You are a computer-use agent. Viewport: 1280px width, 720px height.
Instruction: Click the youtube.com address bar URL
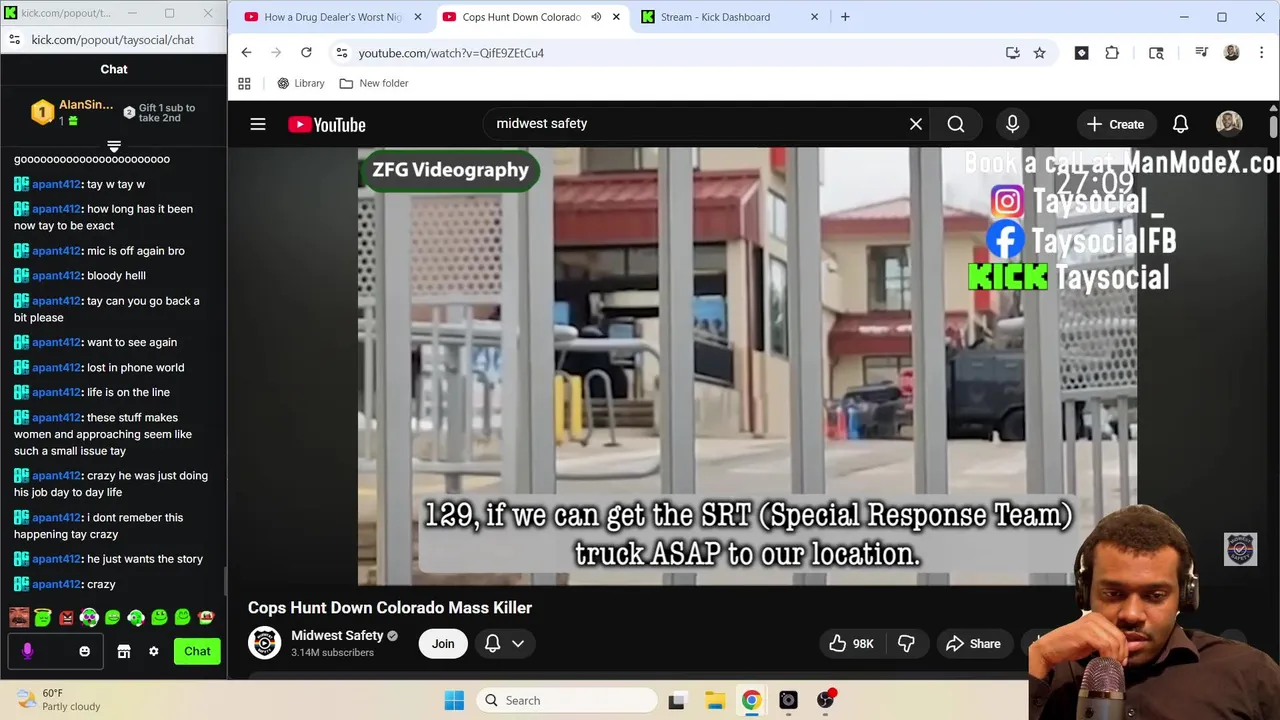pyautogui.click(x=451, y=53)
